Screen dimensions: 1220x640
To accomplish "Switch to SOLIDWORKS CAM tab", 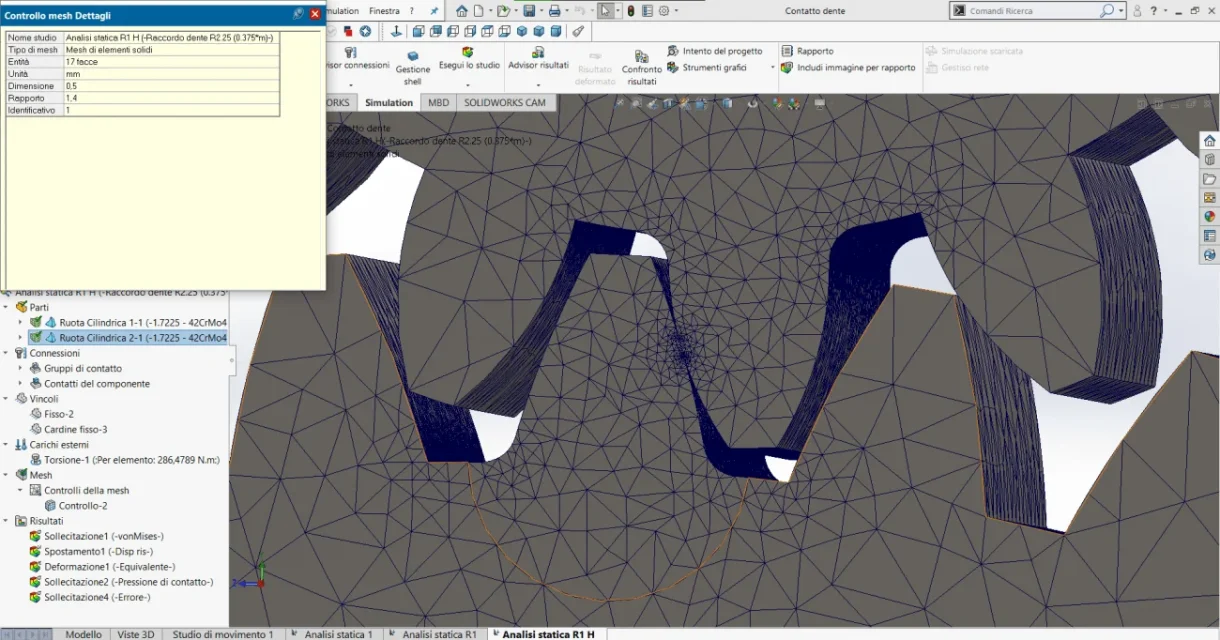I will click(505, 103).
